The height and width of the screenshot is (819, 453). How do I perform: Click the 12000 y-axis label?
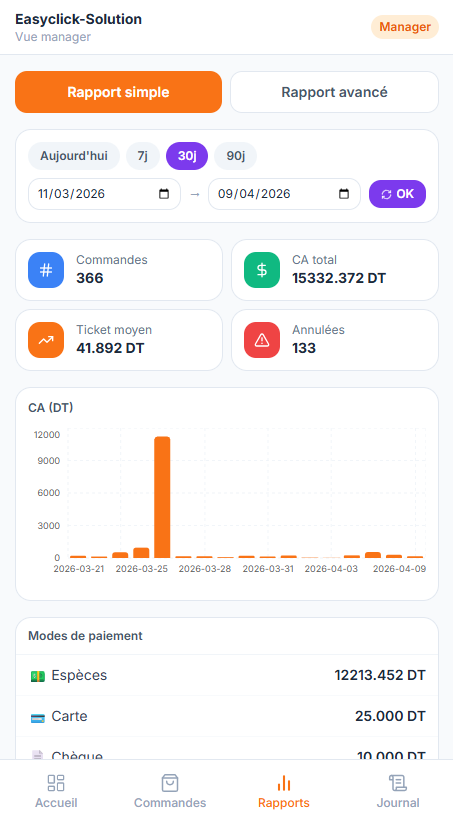[47, 435]
